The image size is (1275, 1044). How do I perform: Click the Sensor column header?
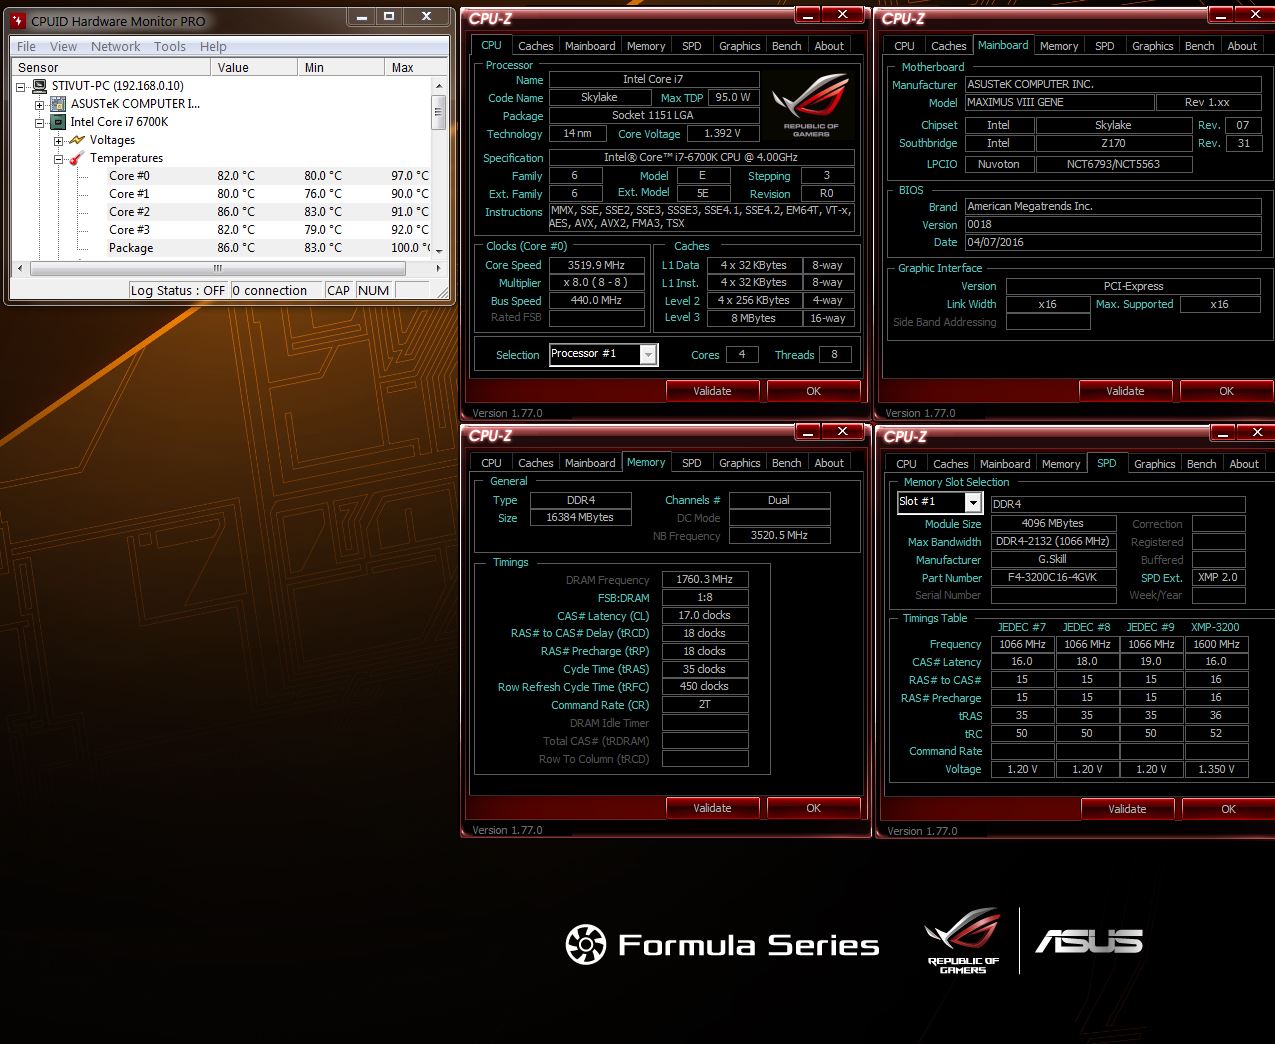(x=110, y=67)
